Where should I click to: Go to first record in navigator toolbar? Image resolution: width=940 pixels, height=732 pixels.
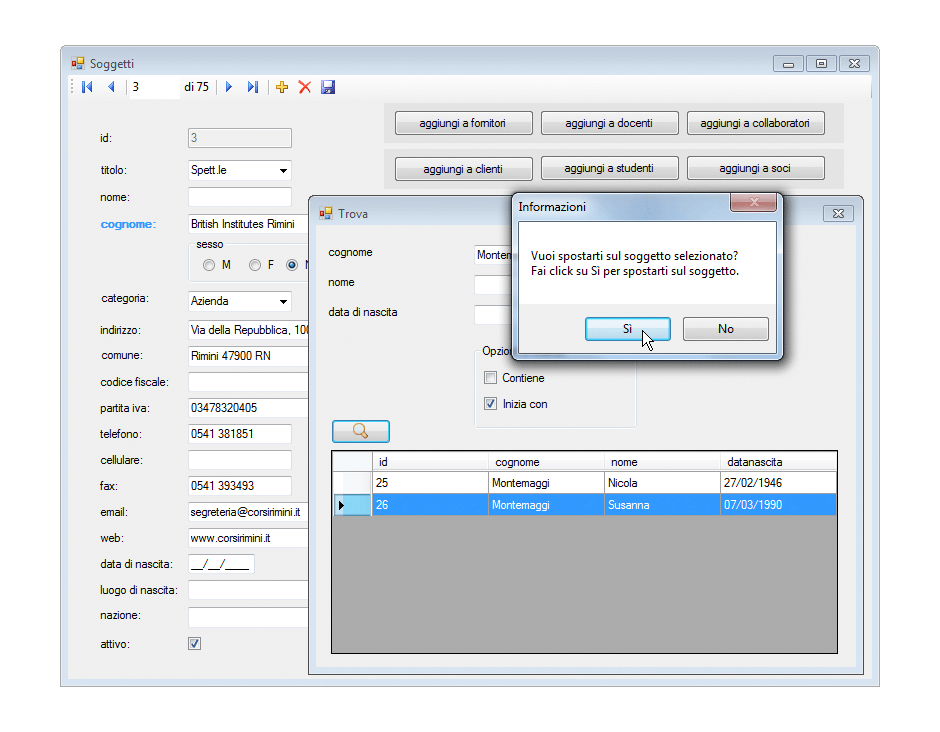click(88, 87)
